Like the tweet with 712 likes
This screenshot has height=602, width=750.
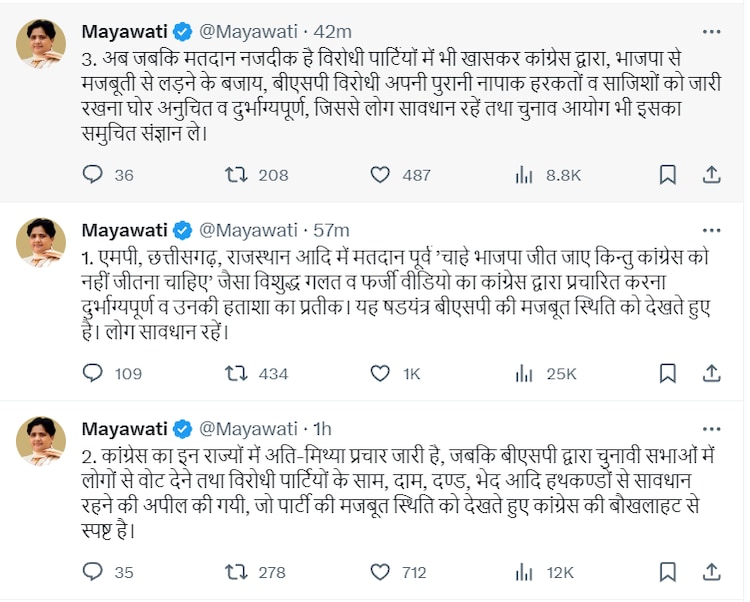[380, 573]
